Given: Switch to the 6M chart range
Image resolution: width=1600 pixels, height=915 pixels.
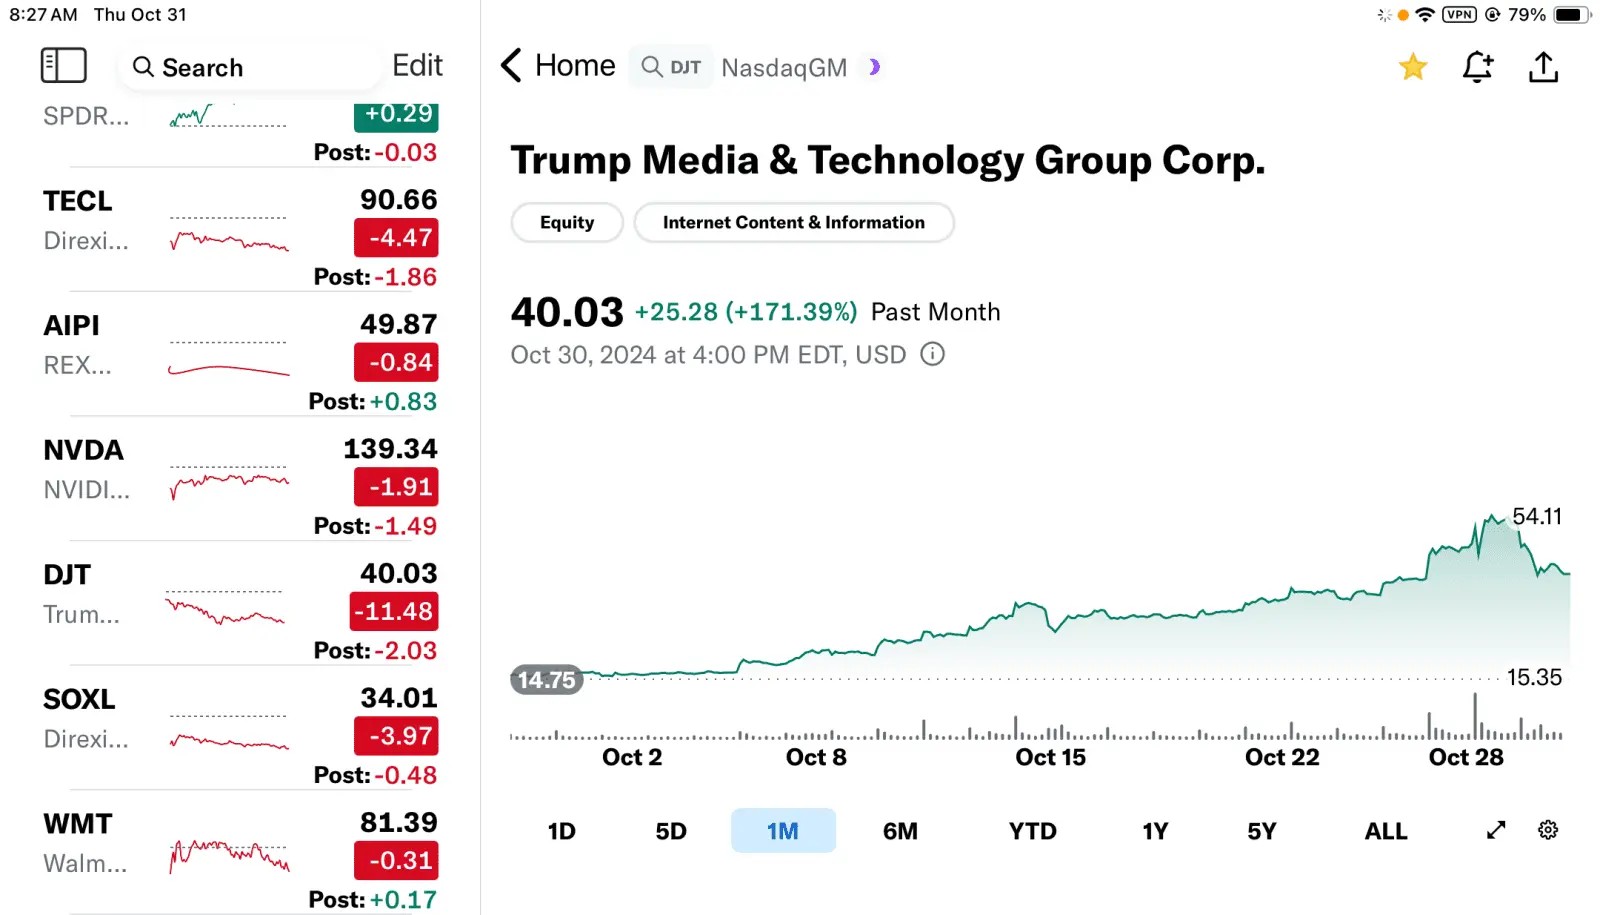Looking at the screenshot, I should [x=900, y=831].
